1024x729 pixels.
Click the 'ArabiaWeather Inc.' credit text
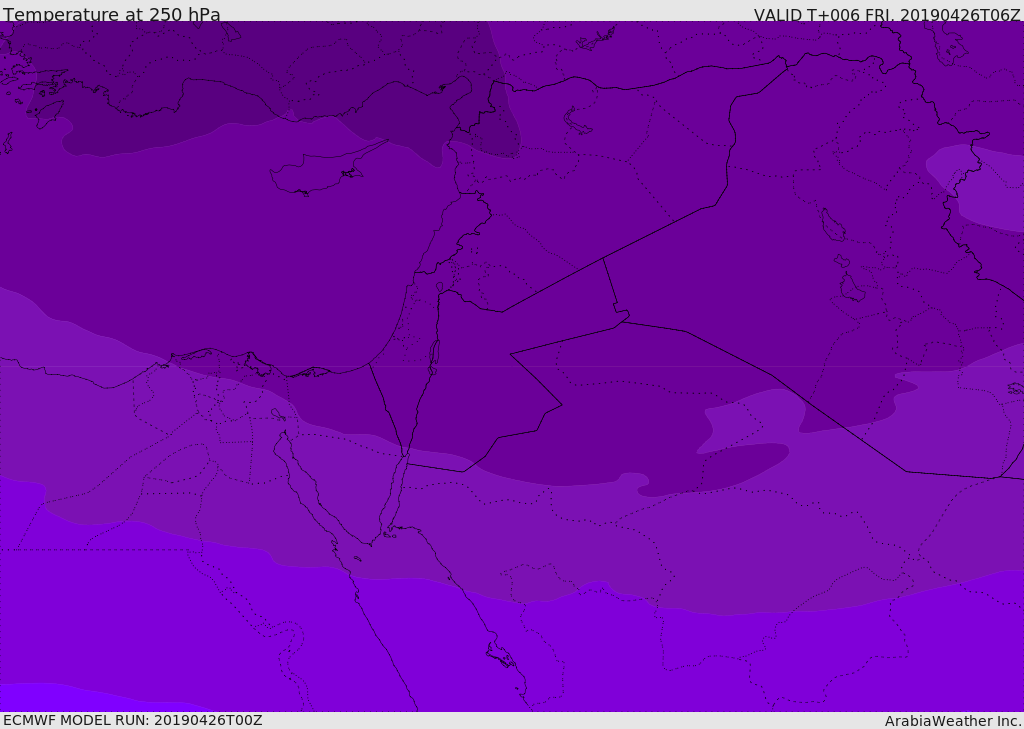pyautogui.click(x=952, y=721)
